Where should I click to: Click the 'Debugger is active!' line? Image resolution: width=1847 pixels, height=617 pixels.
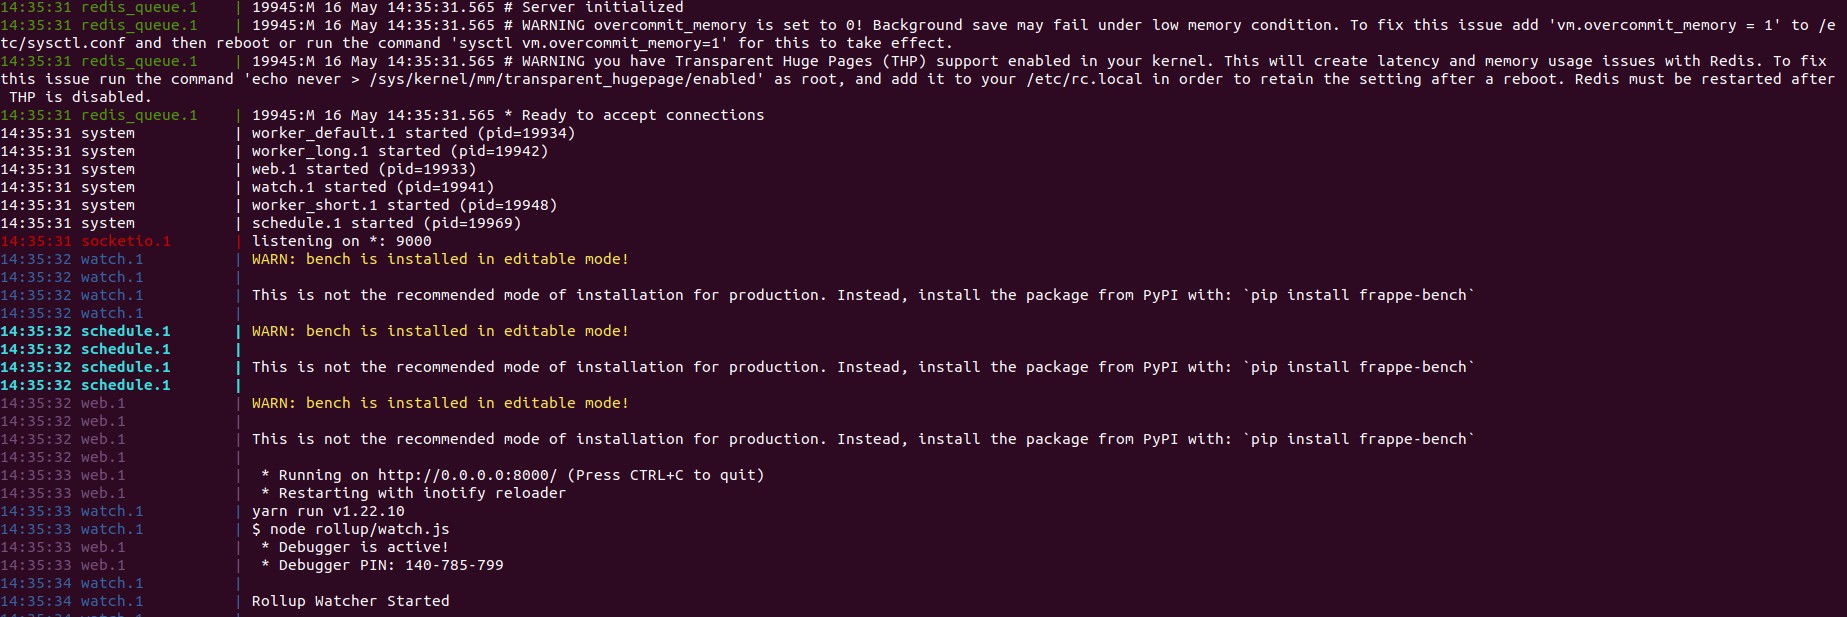[363, 547]
